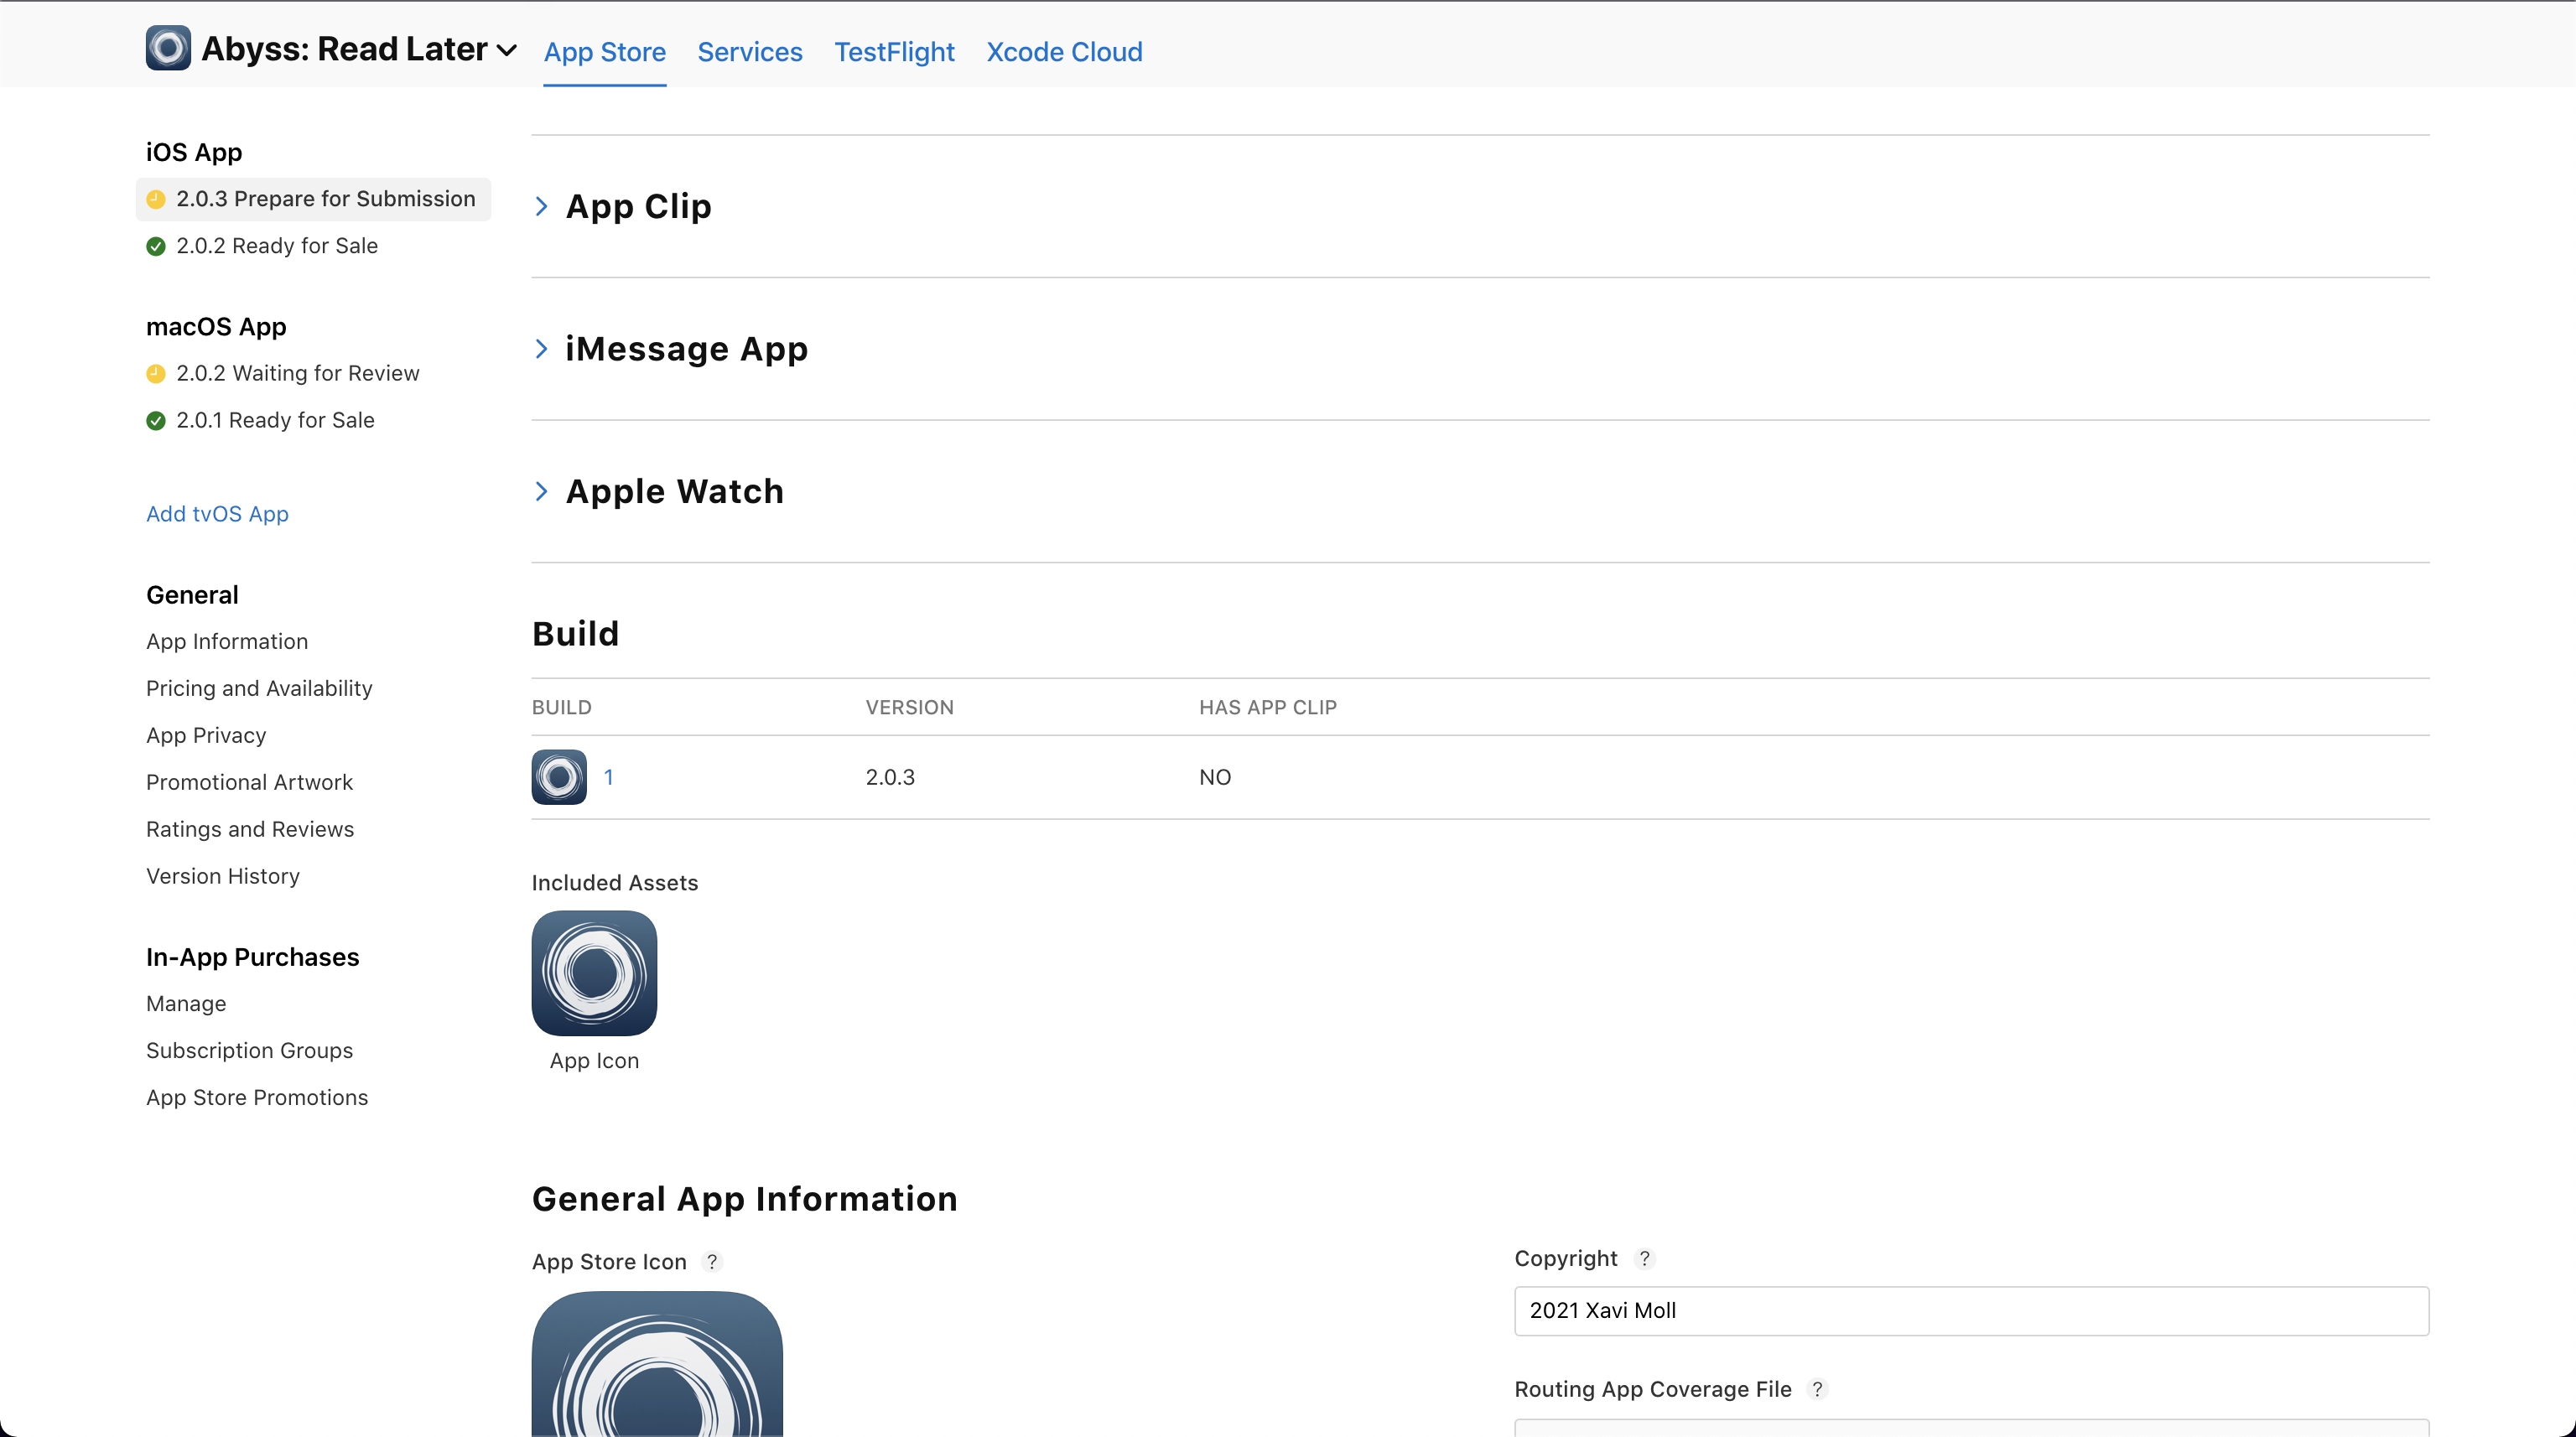Expand the iMessage App section chevron

541,349
